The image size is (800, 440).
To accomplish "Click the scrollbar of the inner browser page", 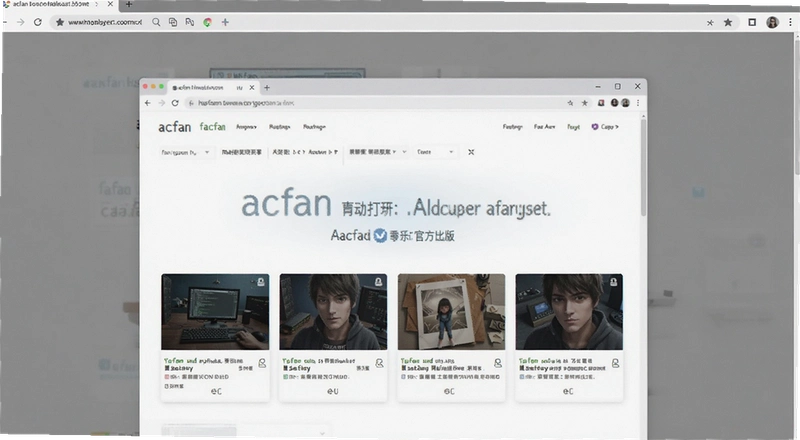I will [643, 168].
